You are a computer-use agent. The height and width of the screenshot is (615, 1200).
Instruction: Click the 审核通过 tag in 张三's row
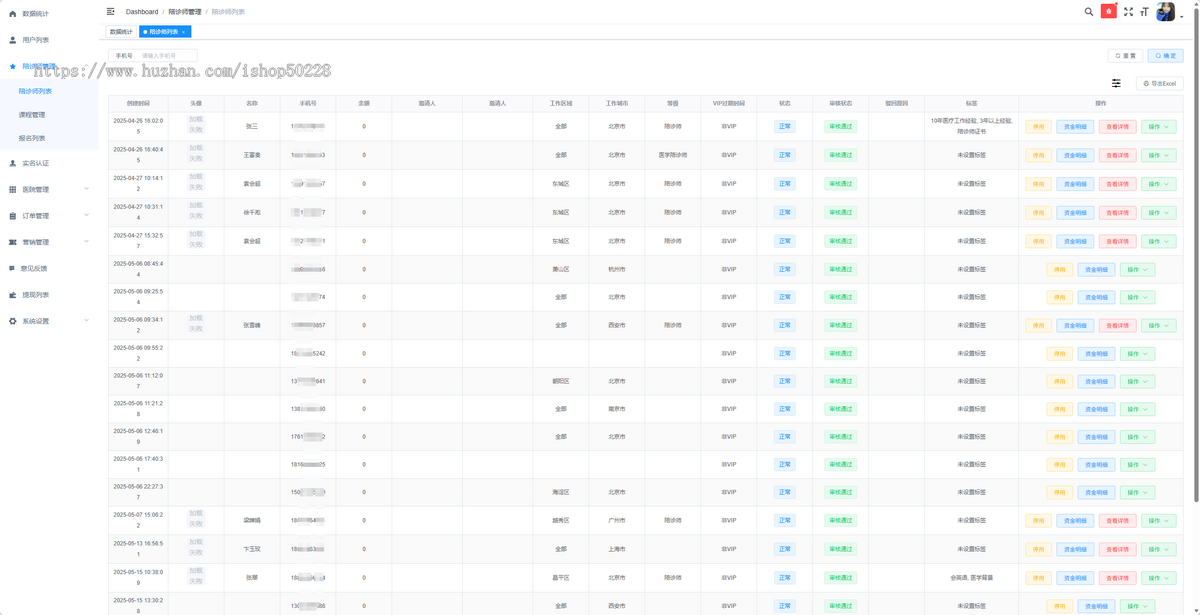click(x=840, y=127)
